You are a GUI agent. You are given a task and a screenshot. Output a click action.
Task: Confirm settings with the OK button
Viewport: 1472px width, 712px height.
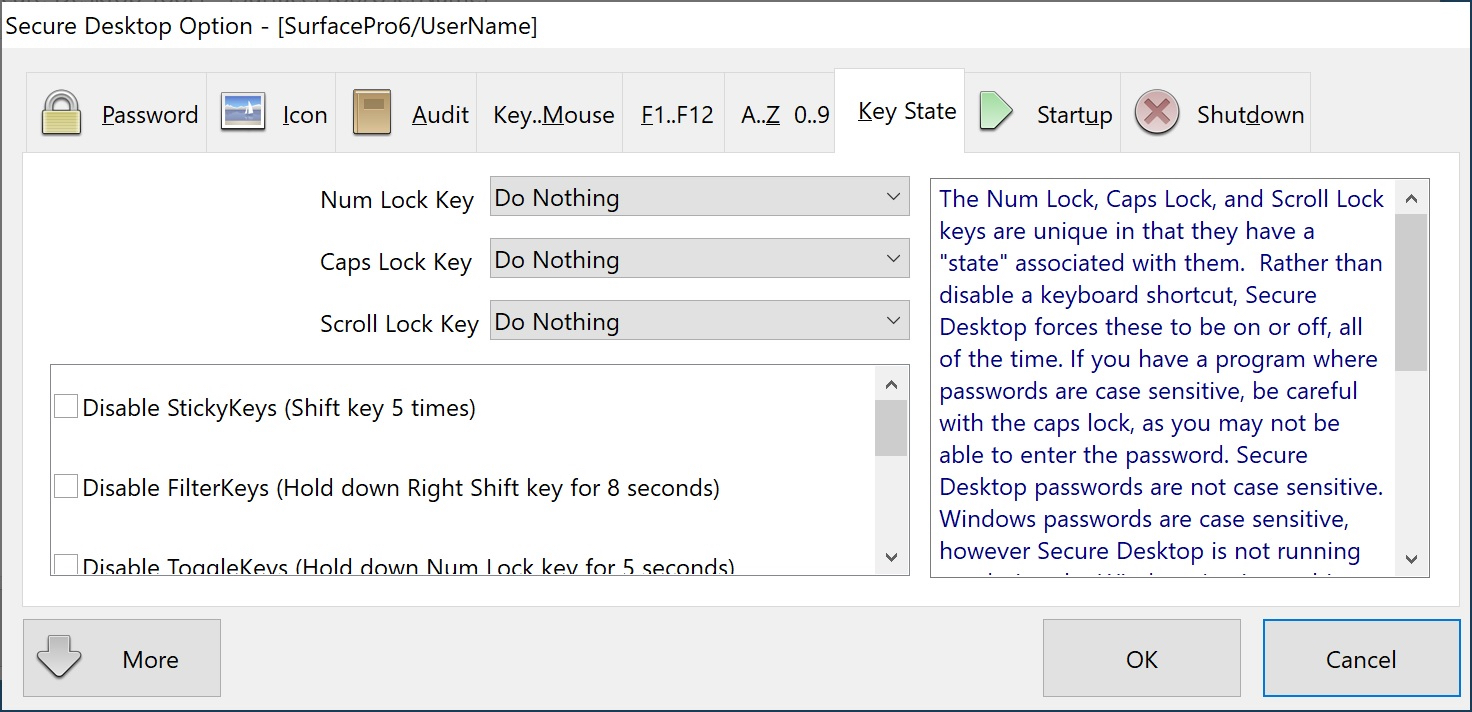point(1140,658)
